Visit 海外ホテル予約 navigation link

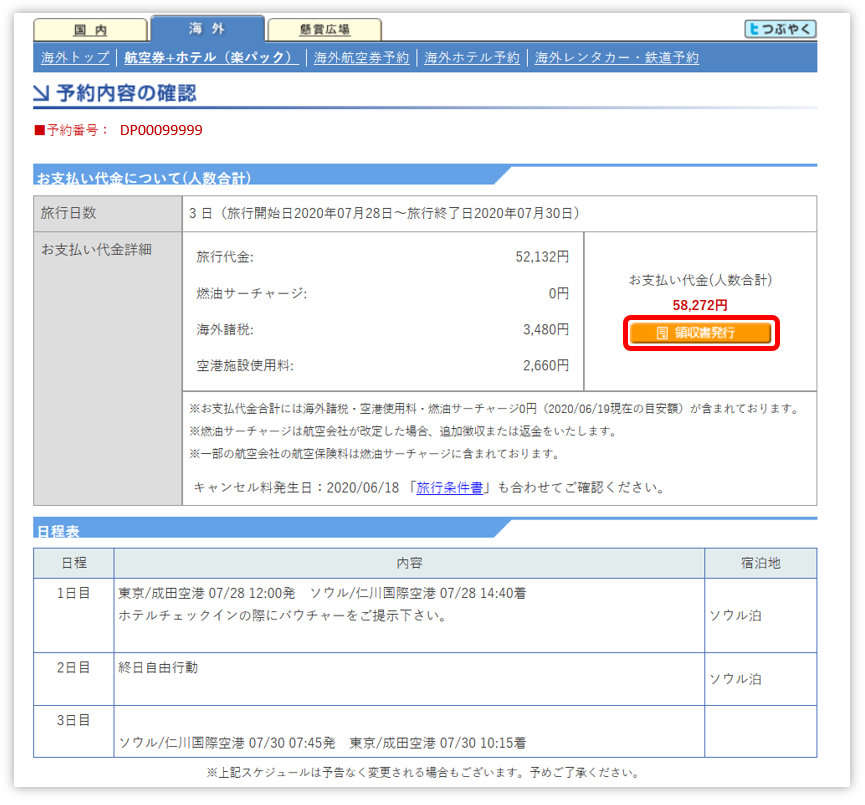pos(471,58)
